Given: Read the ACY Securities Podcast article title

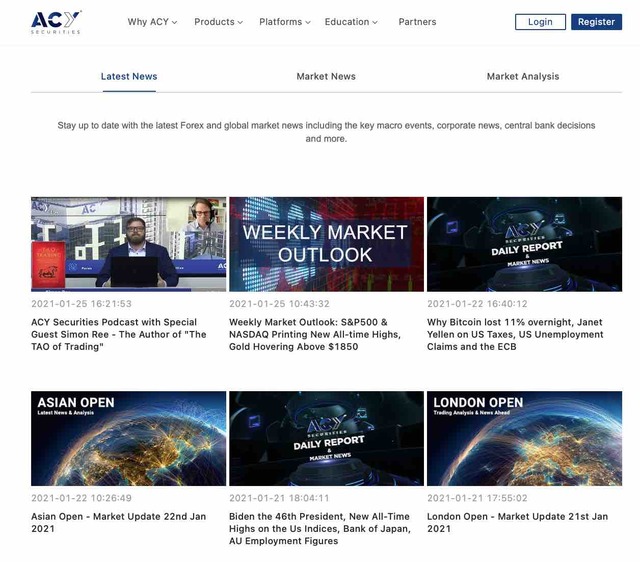Looking at the screenshot, I should [x=119, y=334].
